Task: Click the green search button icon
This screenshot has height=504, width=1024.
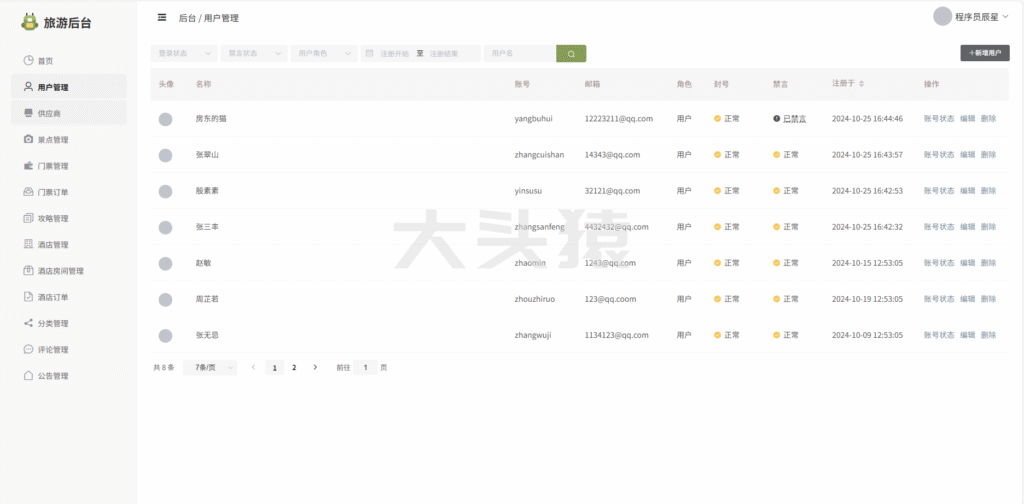Action: pyautogui.click(x=571, y=54)
